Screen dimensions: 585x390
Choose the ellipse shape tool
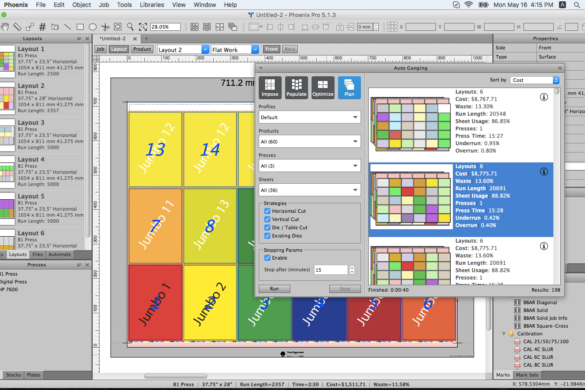pos(93,27)
